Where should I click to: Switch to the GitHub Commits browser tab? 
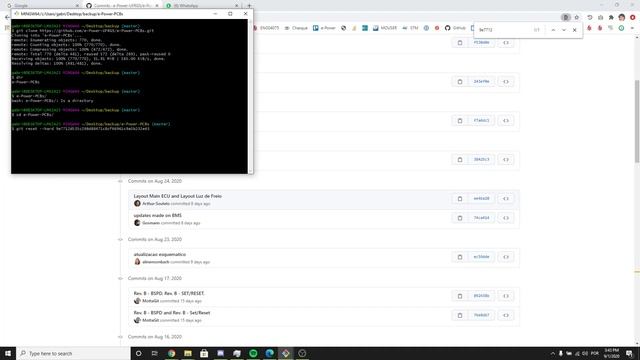[122, 6]
